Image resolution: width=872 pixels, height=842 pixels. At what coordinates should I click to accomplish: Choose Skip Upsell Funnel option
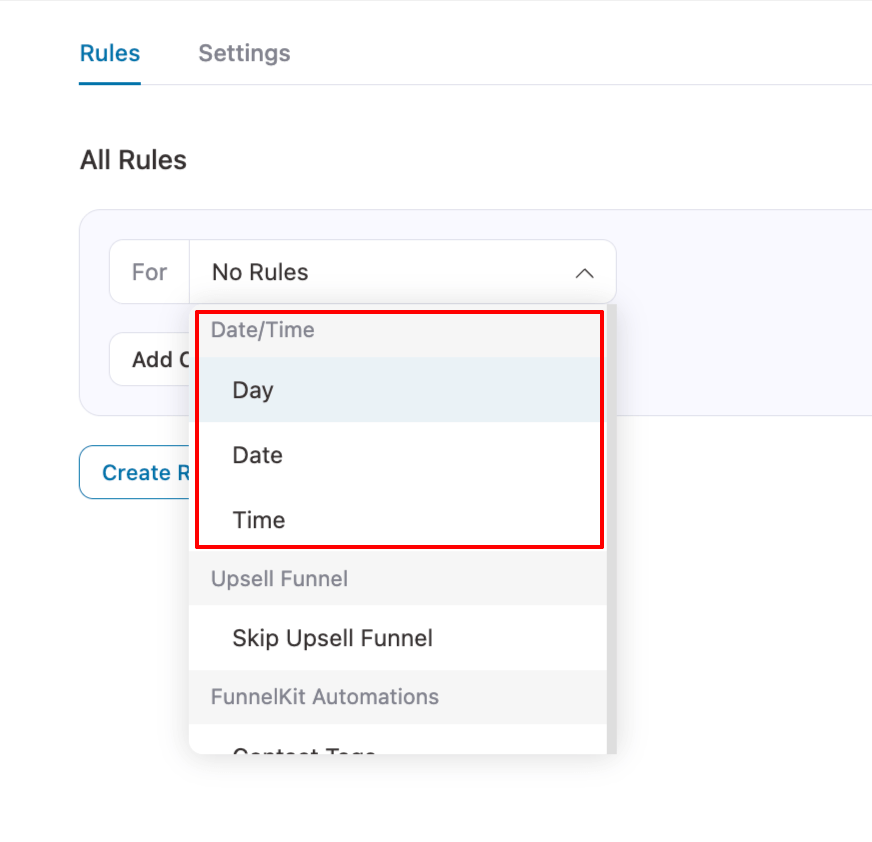(x=332, y=638)
